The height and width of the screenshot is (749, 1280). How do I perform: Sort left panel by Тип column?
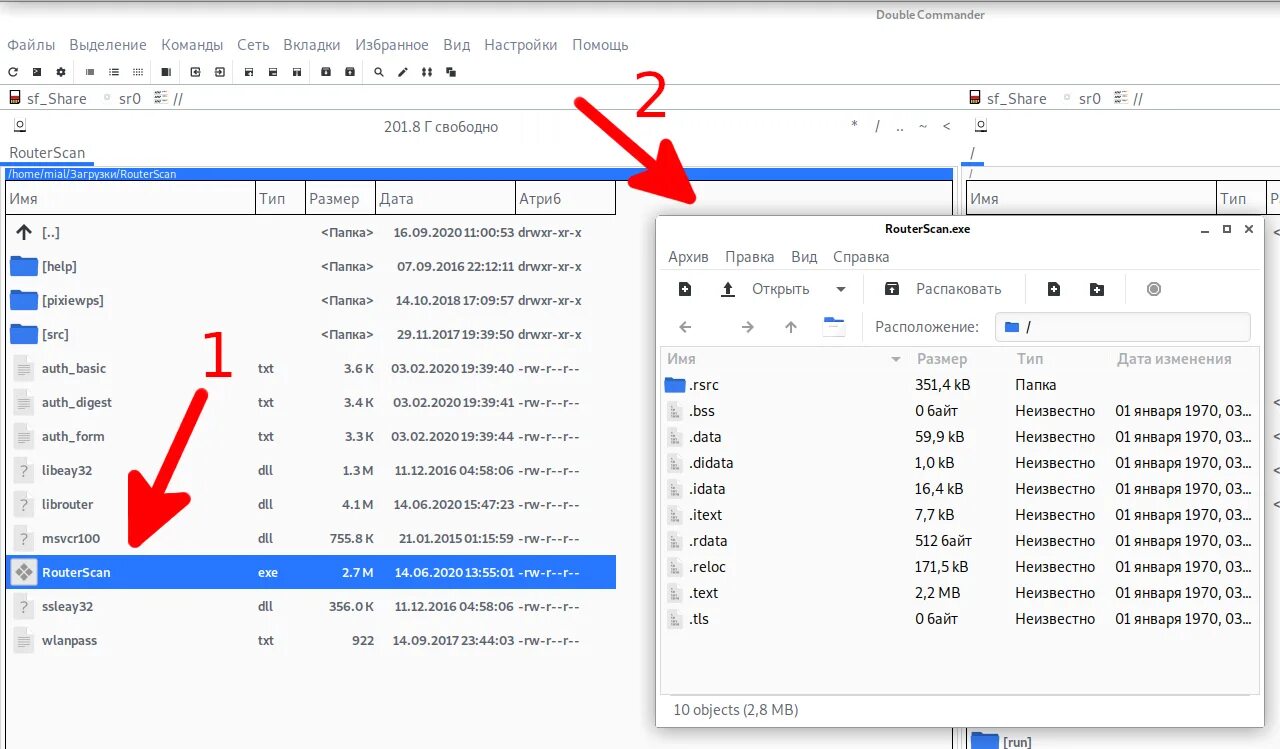point(280,198)
